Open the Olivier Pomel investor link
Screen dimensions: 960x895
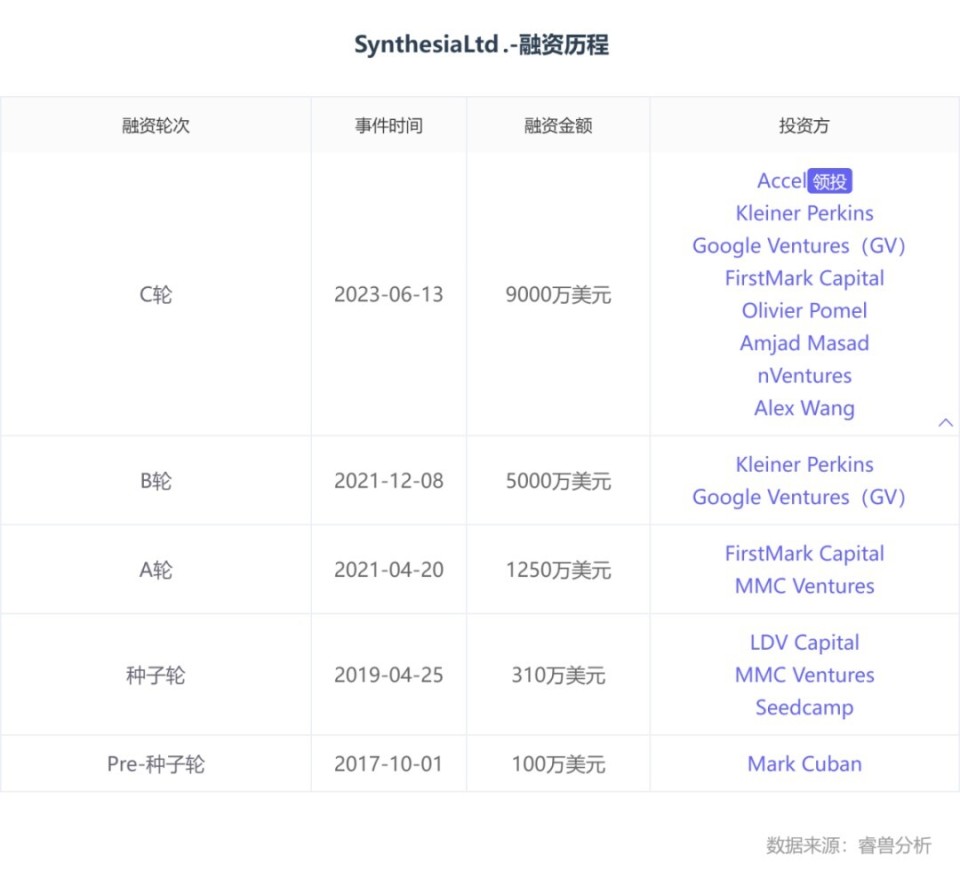pos(804,310)
